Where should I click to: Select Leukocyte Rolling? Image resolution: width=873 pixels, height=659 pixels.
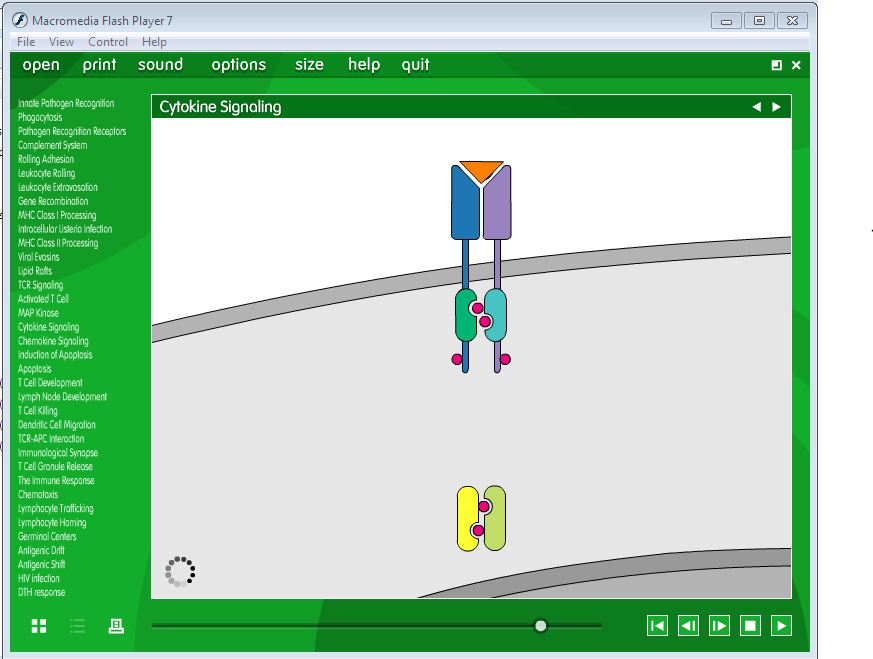coord(46,173)
